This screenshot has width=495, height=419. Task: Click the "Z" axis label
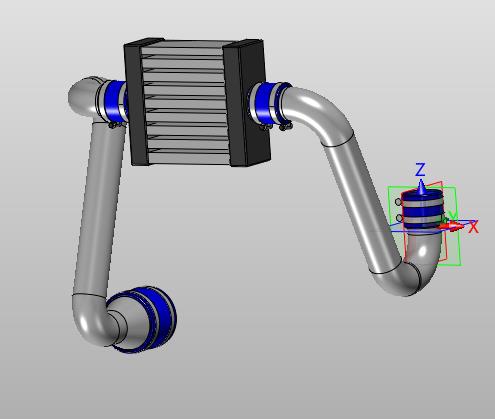click(x=421, y=170)
